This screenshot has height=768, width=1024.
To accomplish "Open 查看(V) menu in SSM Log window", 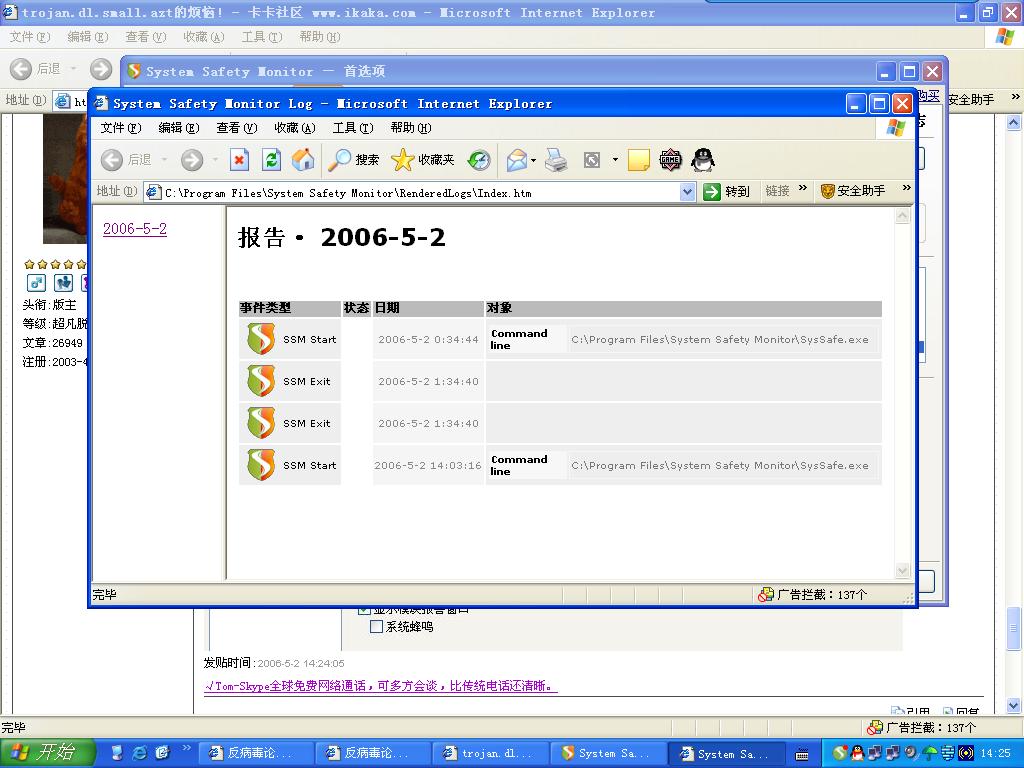I will (236, 128).
